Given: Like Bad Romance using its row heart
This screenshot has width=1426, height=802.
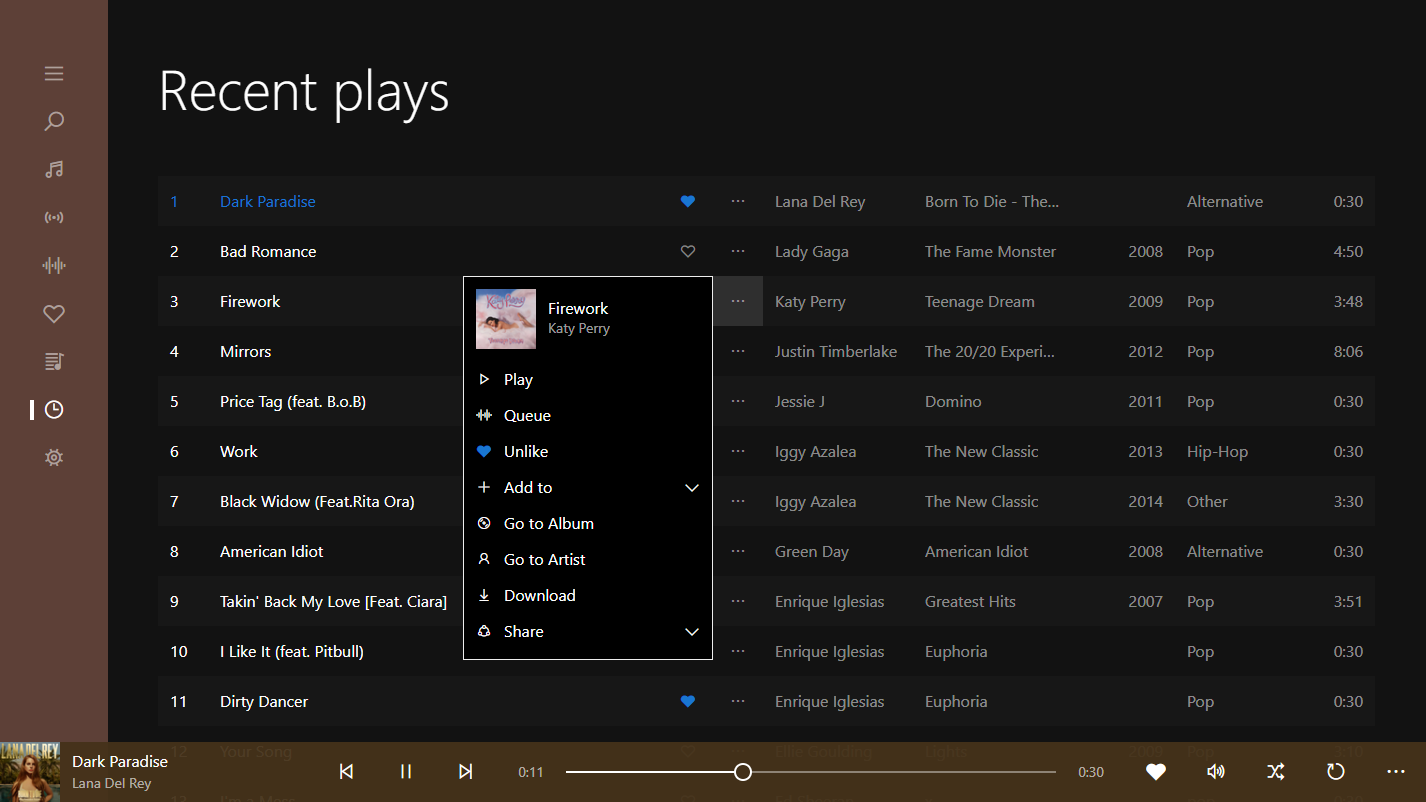Looking at the screenshot, I should [x=688, y=251].
